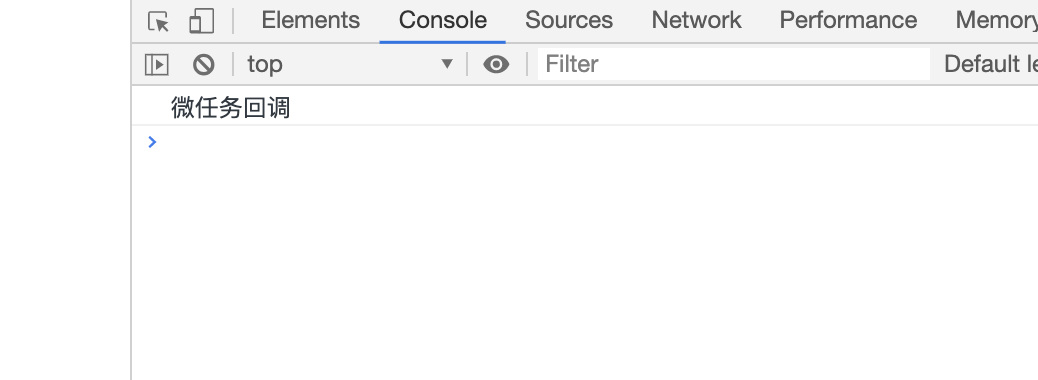Expand the Default levels dropdown
Screen dimensions: 1038x380
click(990, 64)
